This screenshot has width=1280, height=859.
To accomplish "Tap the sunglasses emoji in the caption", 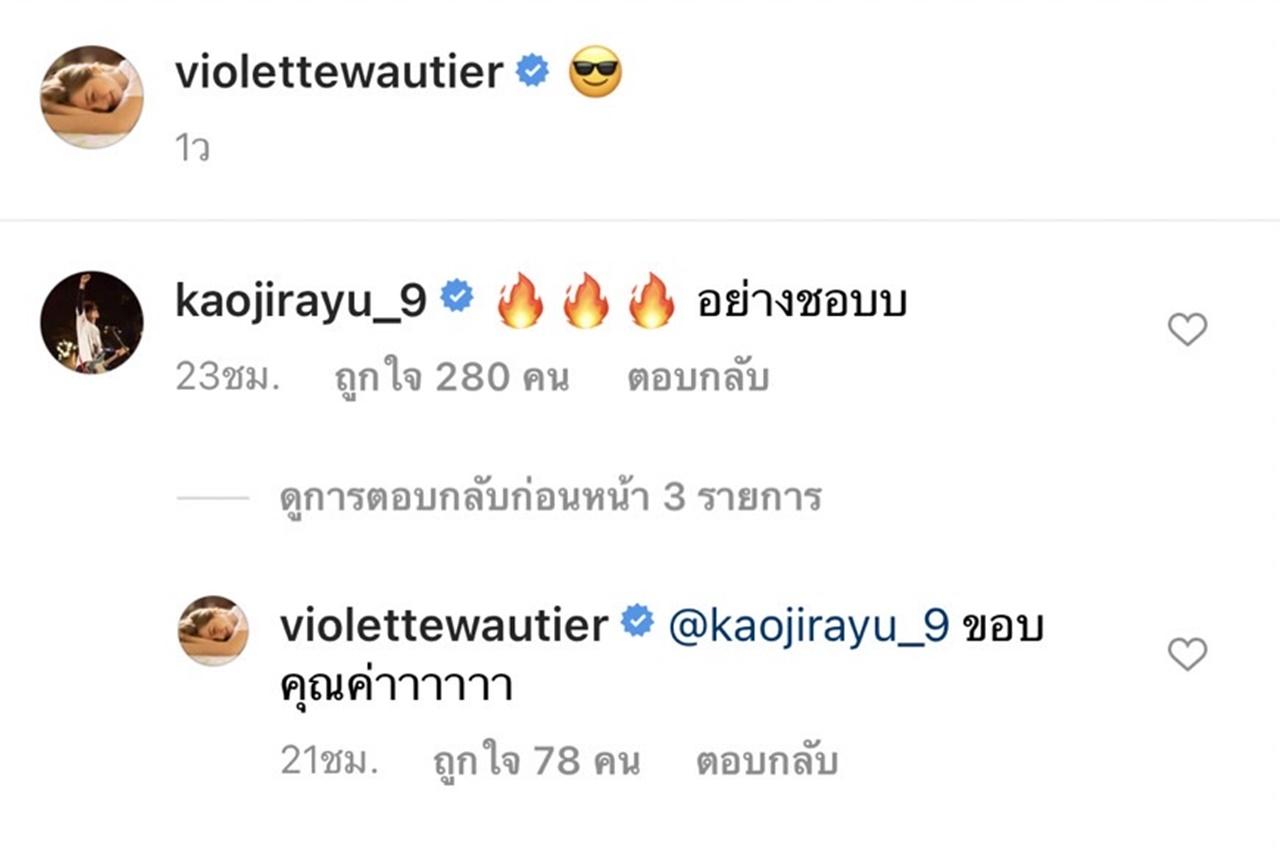I will point(595,72).
